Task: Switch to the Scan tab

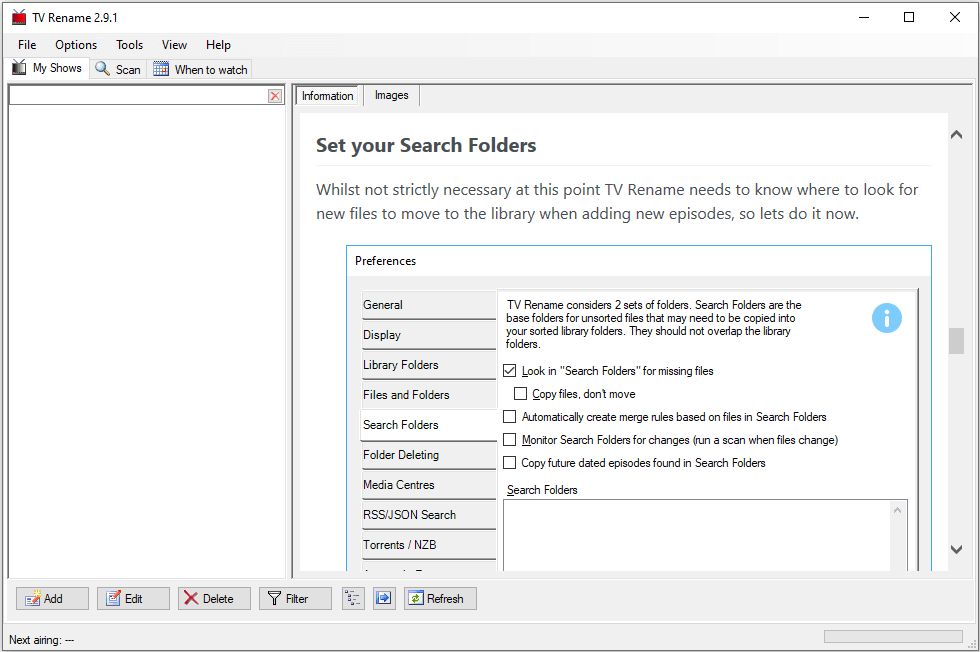Action: (x=118, y=69)
